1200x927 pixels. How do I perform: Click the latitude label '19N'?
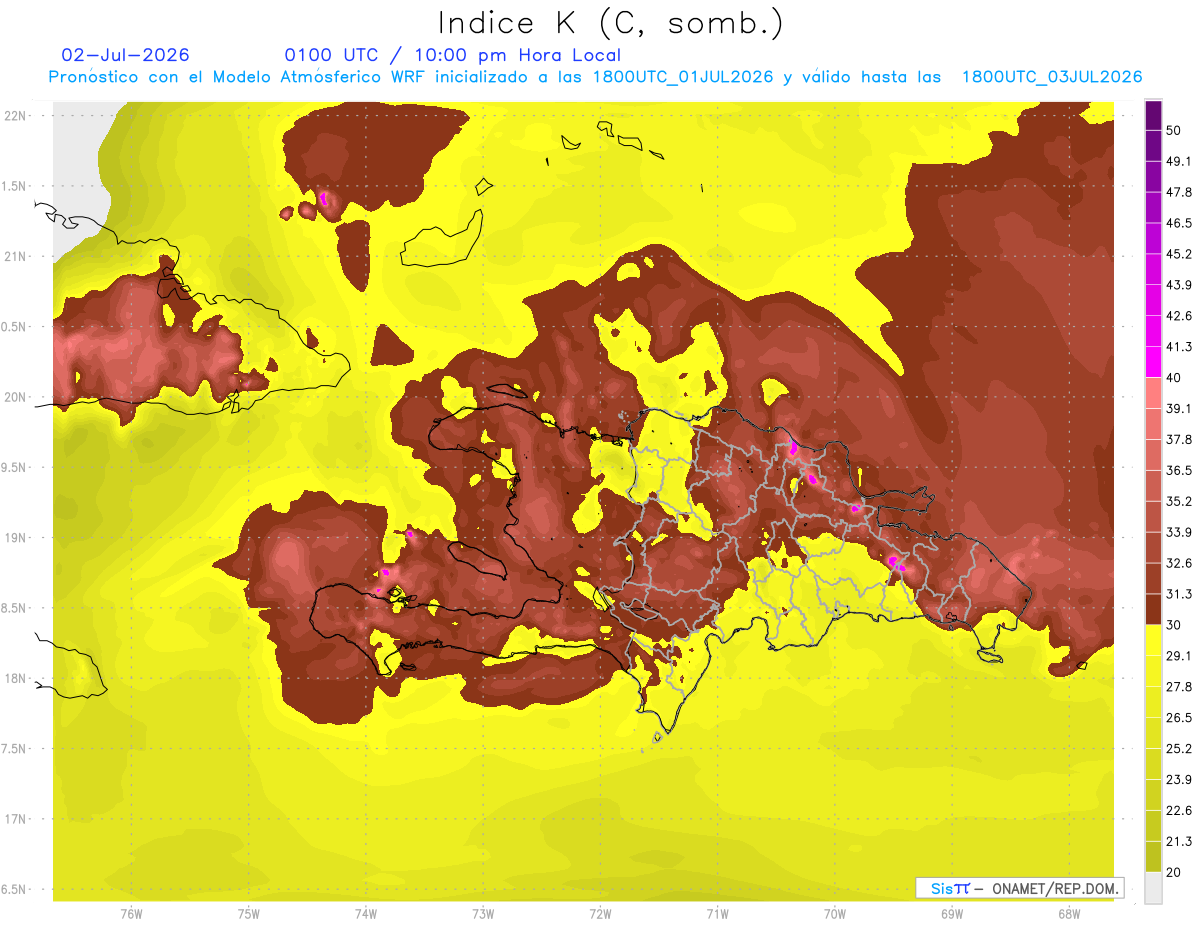pyautogui.click(x=16, y=538)
